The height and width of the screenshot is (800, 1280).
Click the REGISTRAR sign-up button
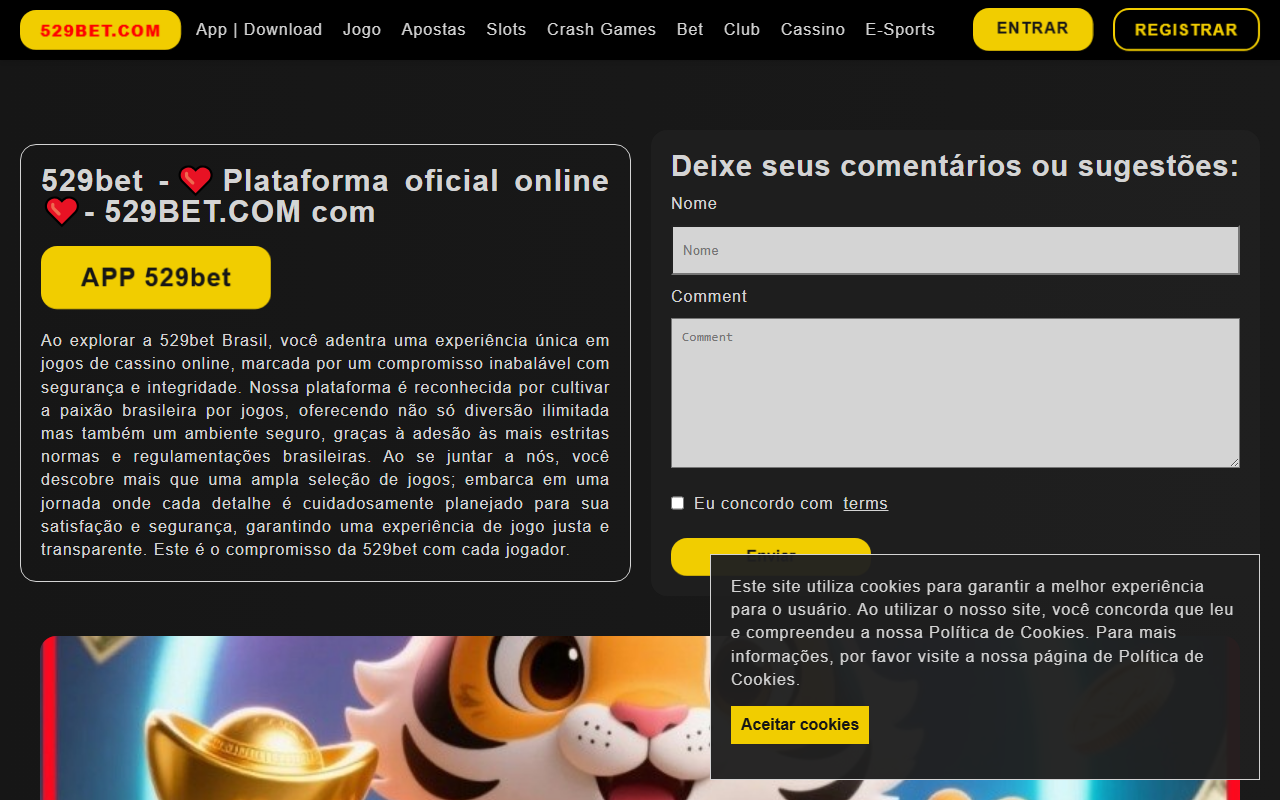(1186, 29)
